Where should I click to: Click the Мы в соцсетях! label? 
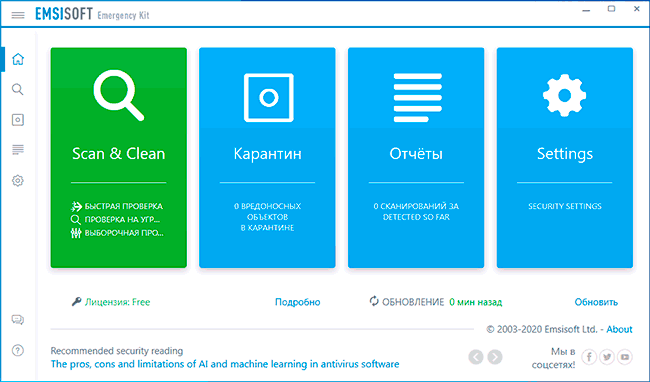pos(553,358)
